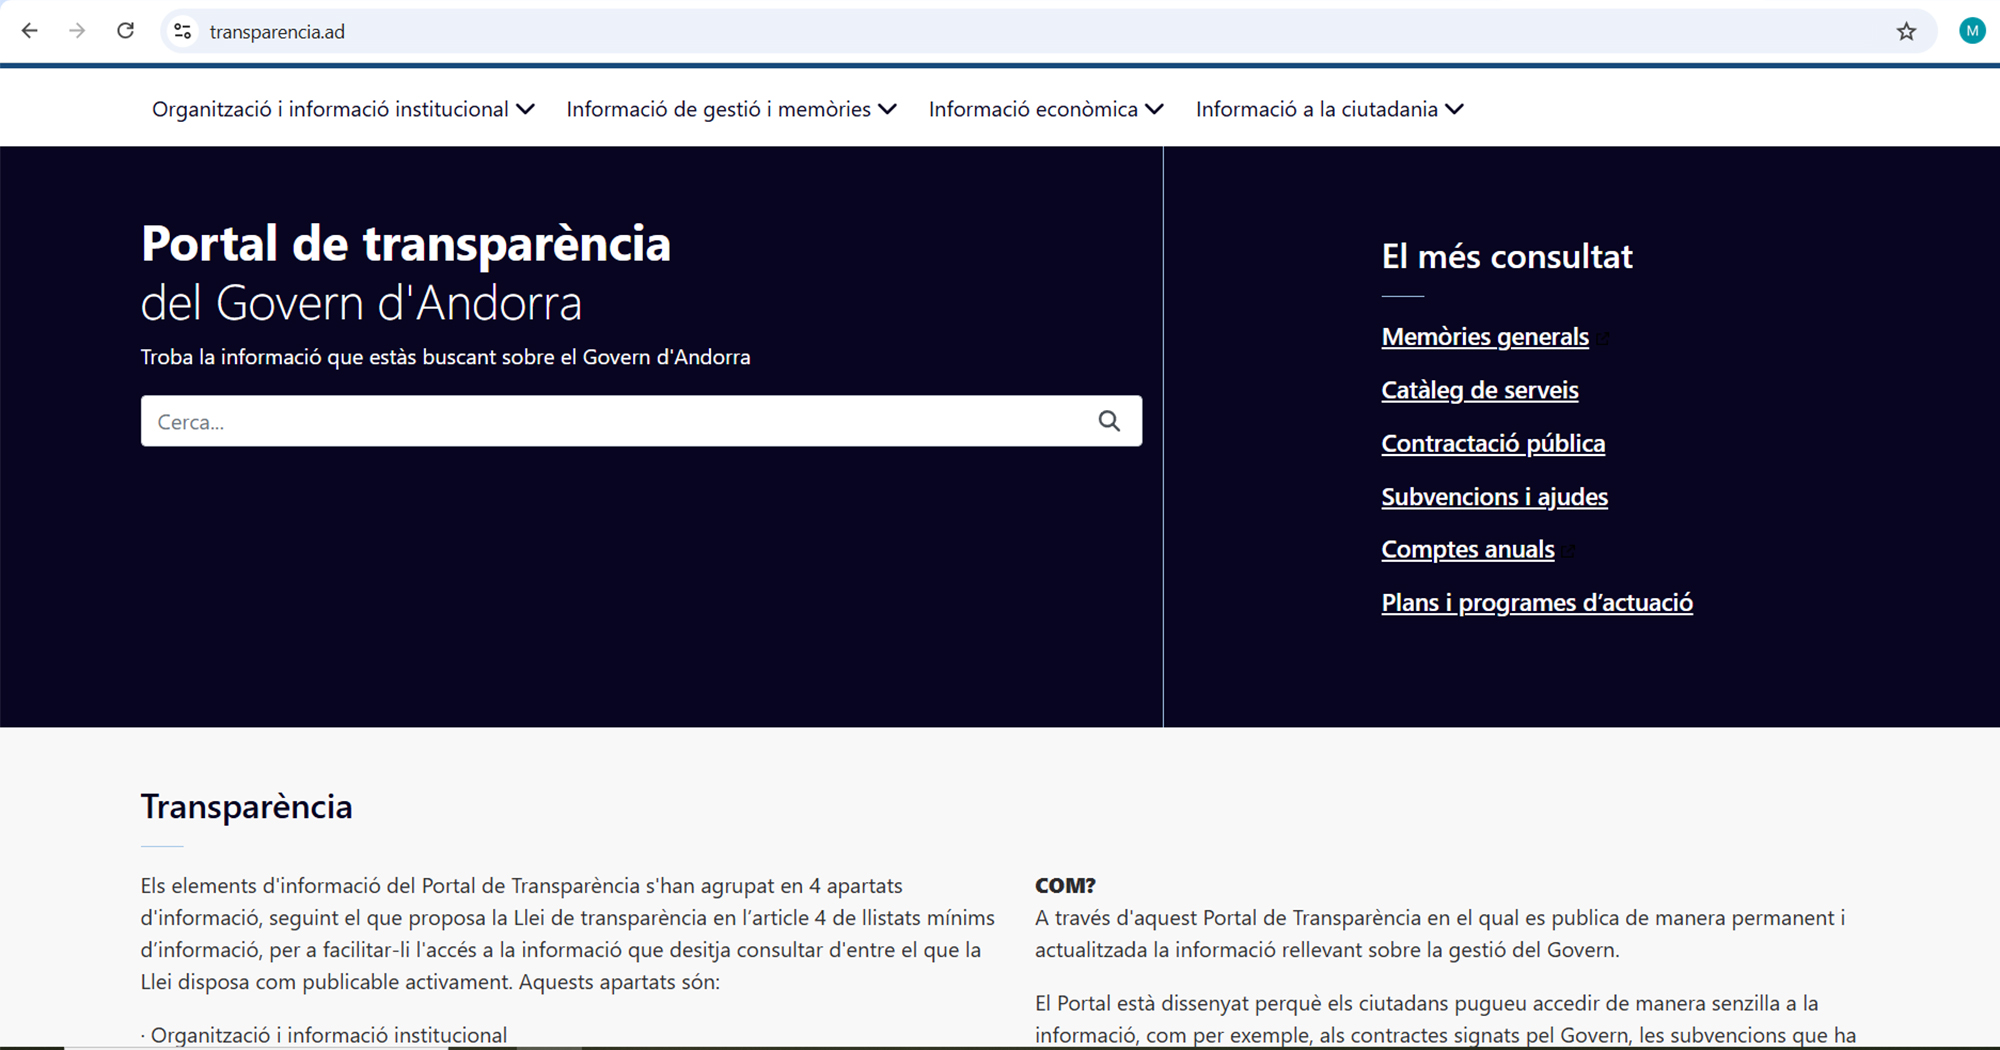Open Contractació pública link

(x=1492, y=443)
